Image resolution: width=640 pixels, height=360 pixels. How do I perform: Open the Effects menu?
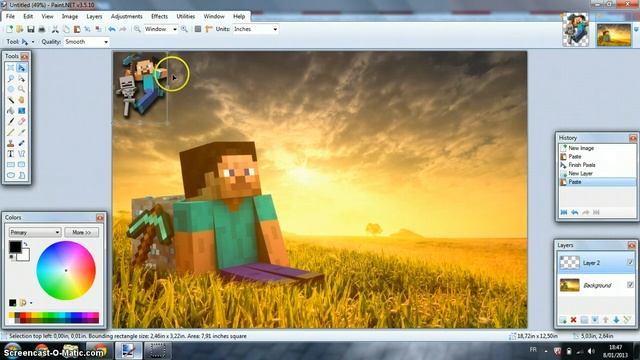(159, 16)
